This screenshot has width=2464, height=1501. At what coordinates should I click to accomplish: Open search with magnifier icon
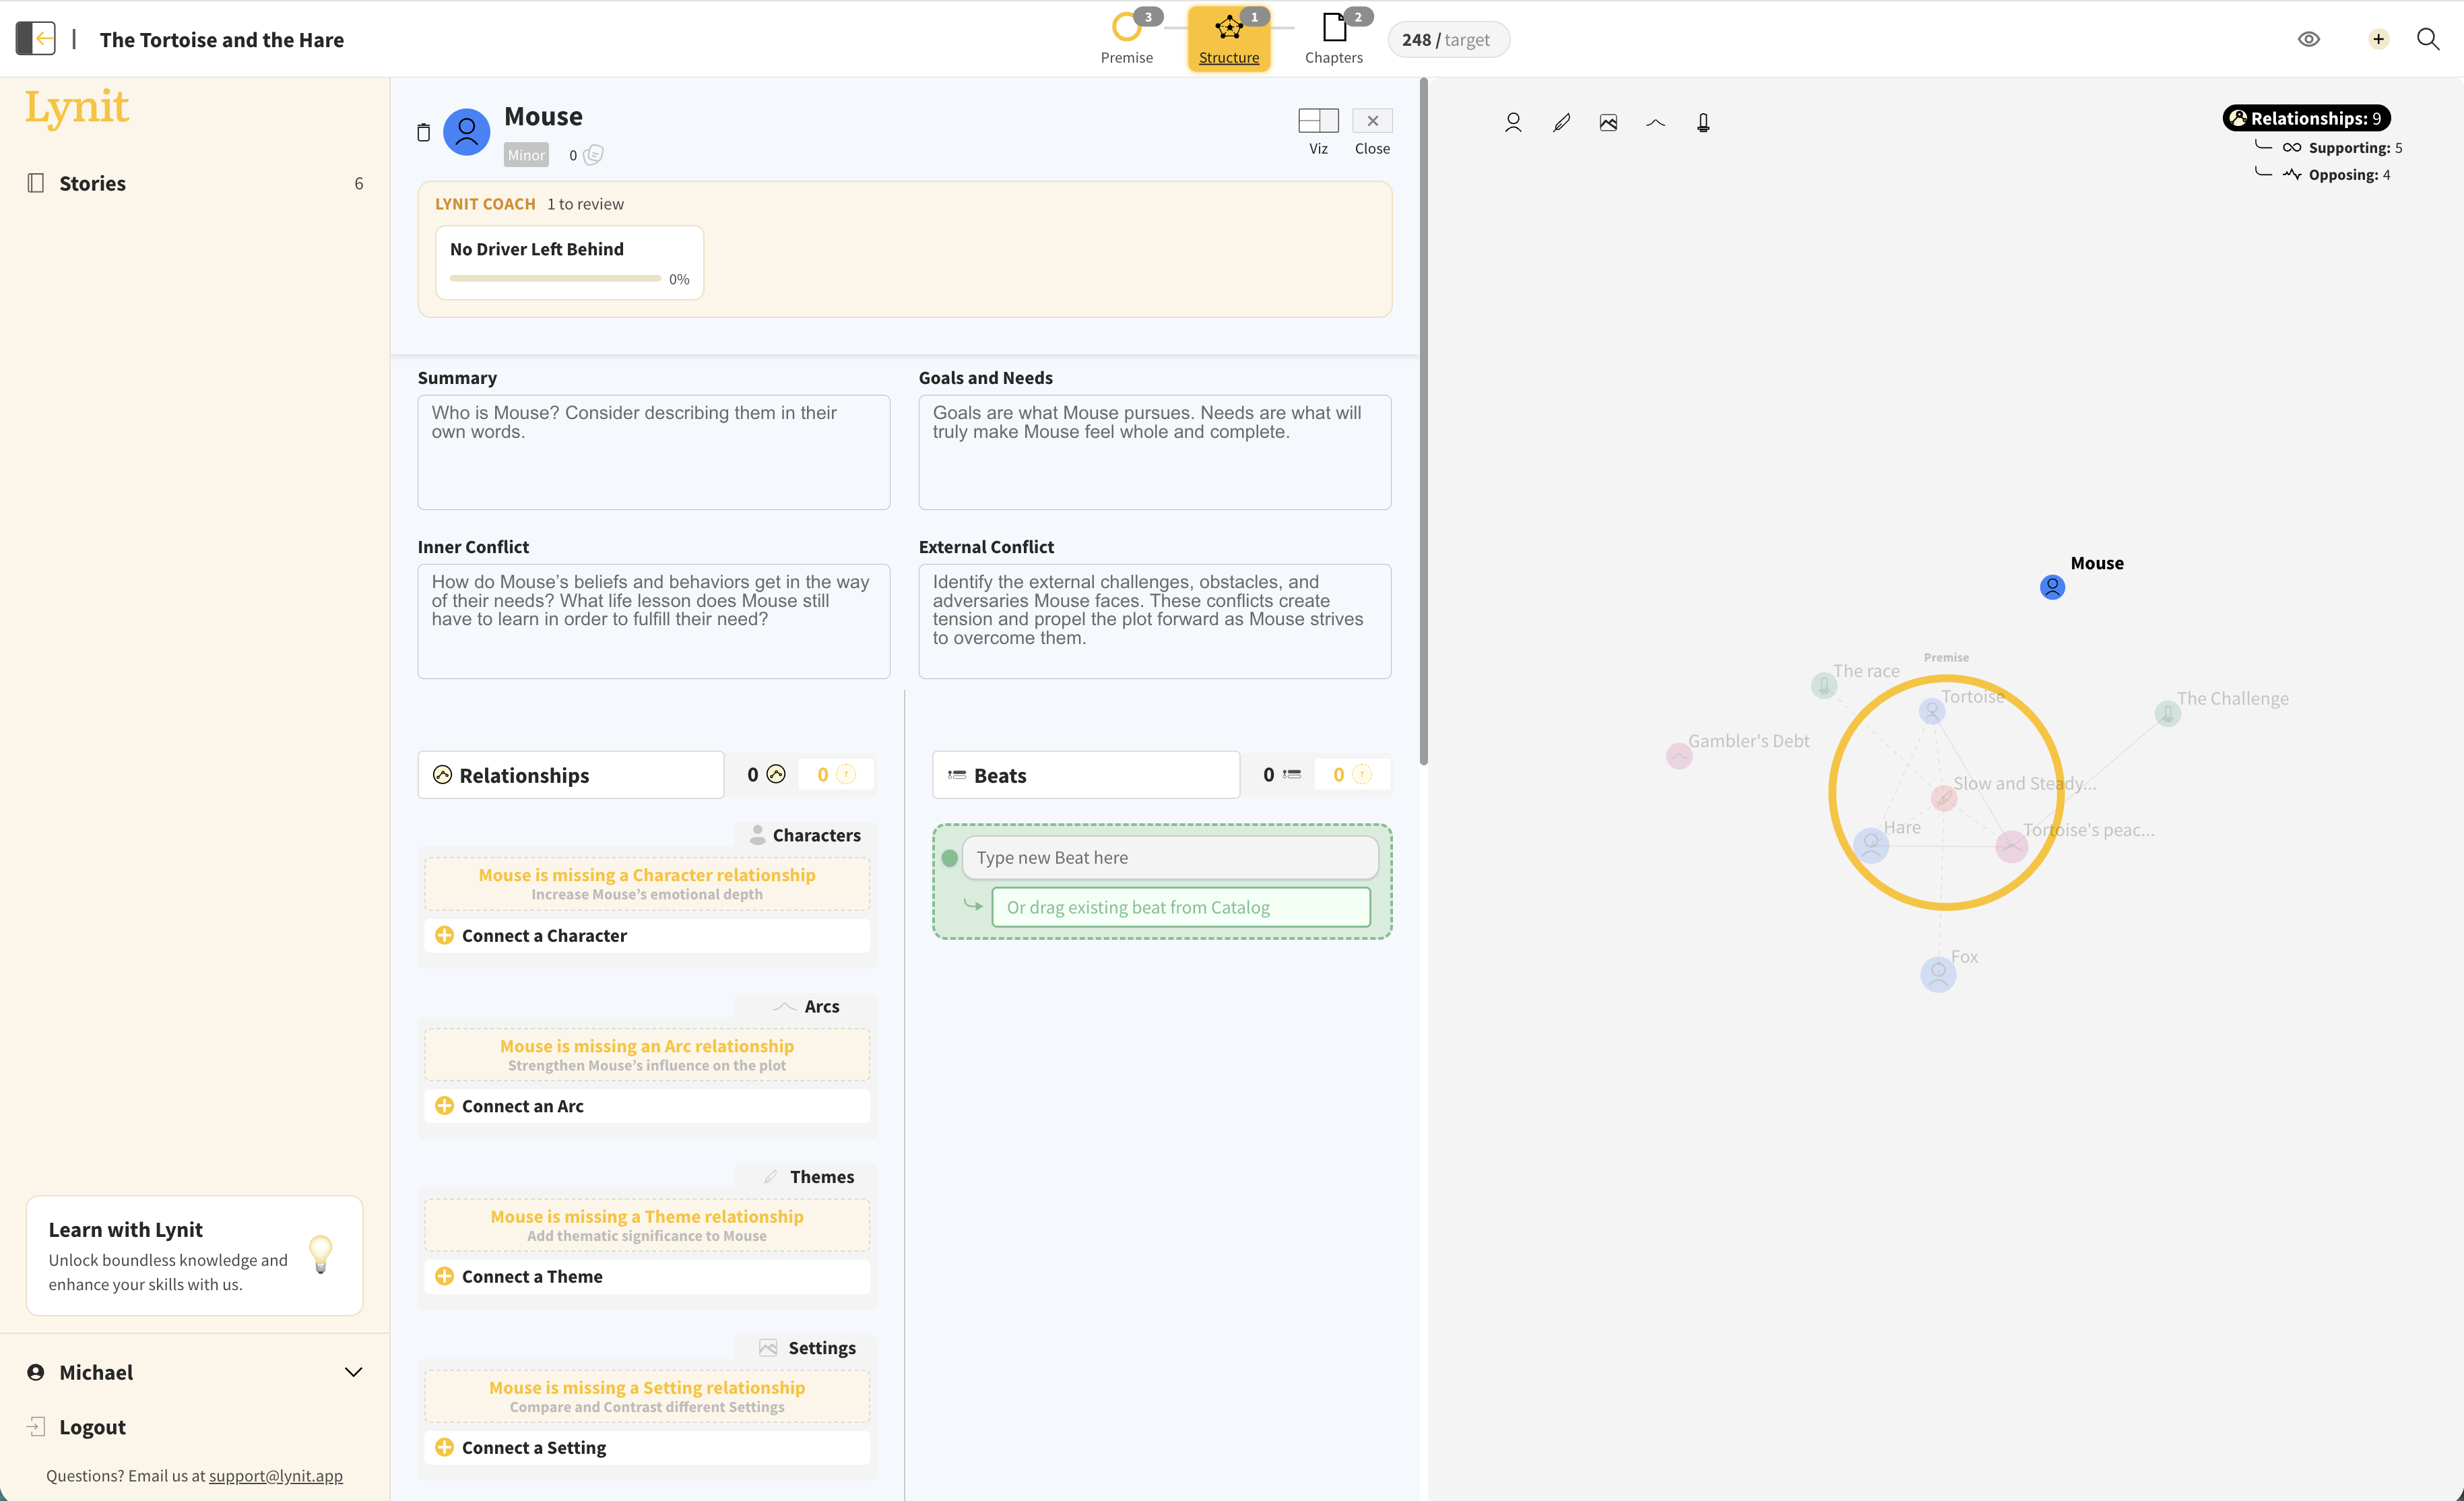[2428, 39]
